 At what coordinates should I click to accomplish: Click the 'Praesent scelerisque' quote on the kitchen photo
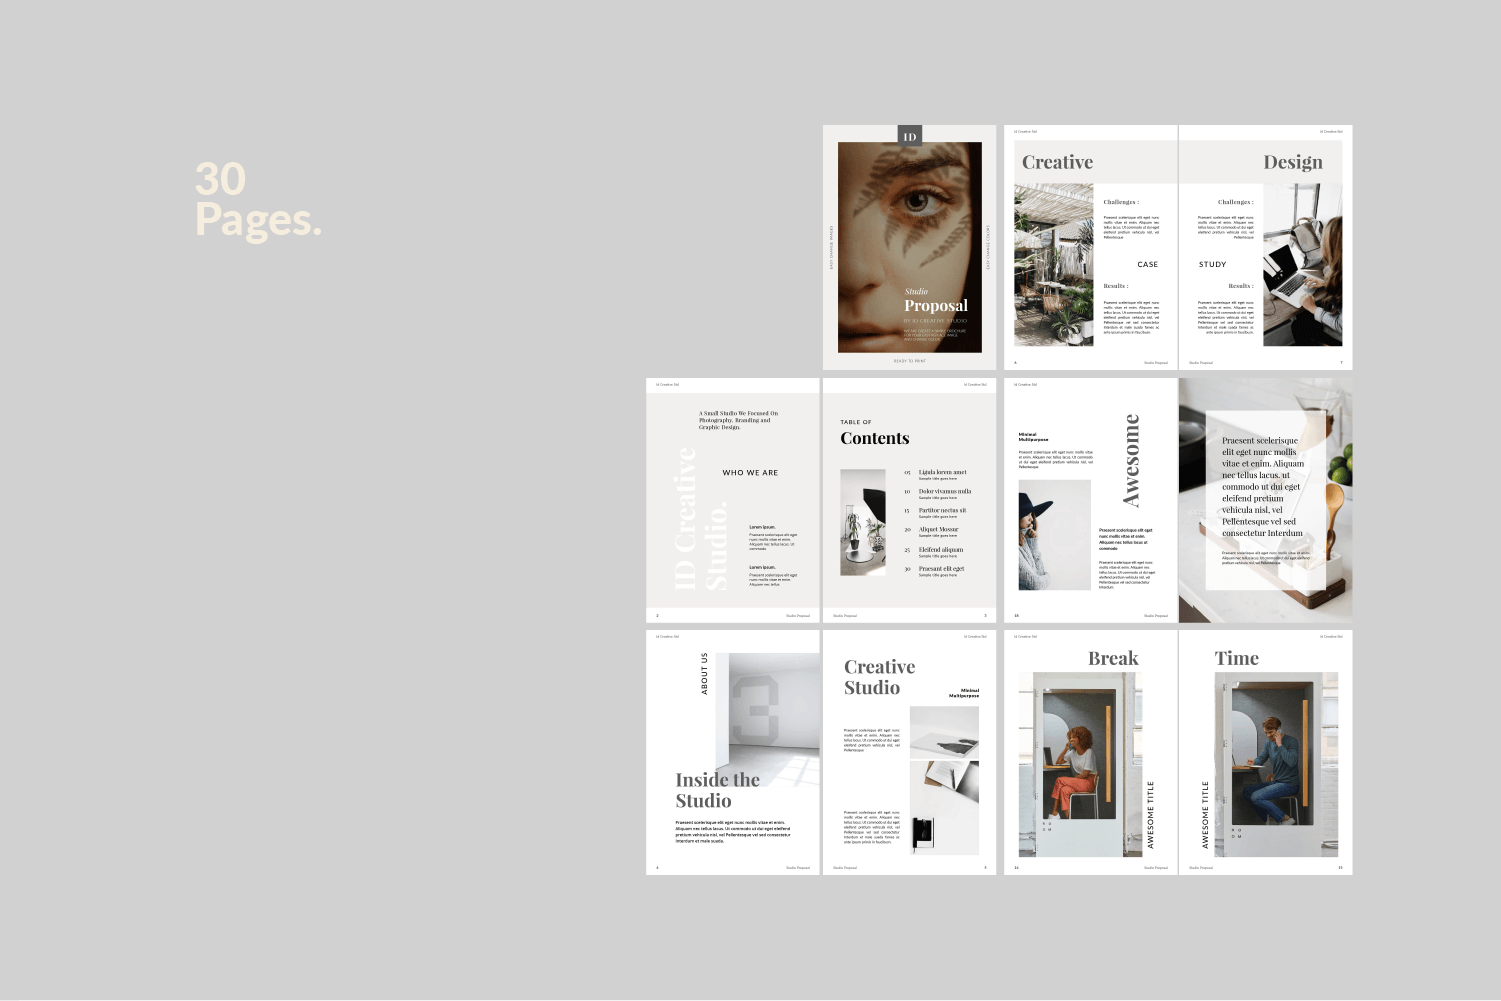1262,487
